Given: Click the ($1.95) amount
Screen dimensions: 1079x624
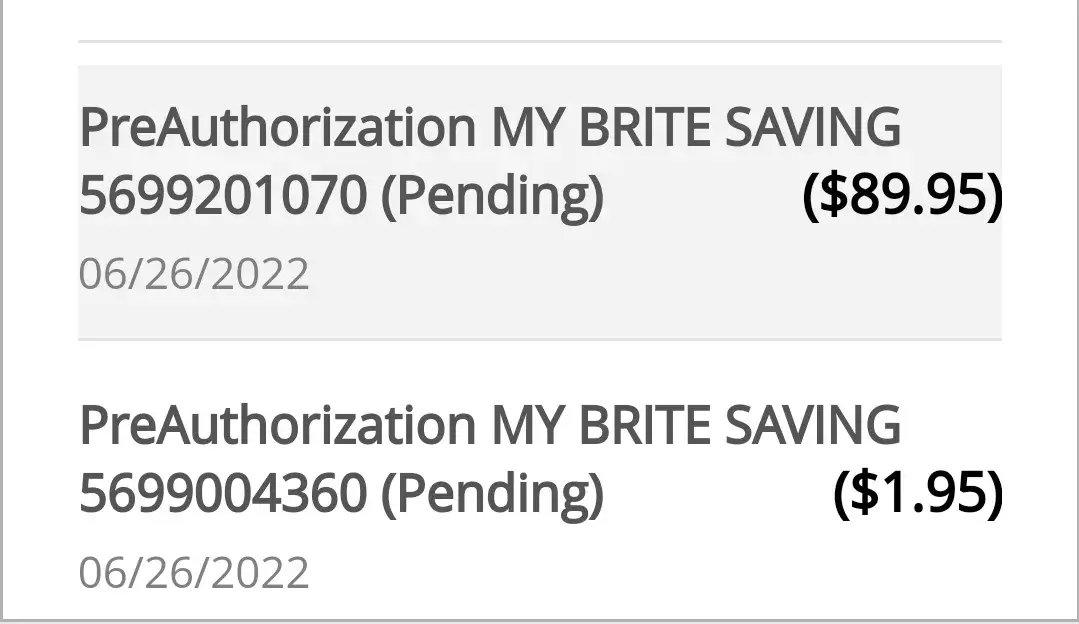Looking at the screenshot, I should pyautogui.click(x=917, y=492).
